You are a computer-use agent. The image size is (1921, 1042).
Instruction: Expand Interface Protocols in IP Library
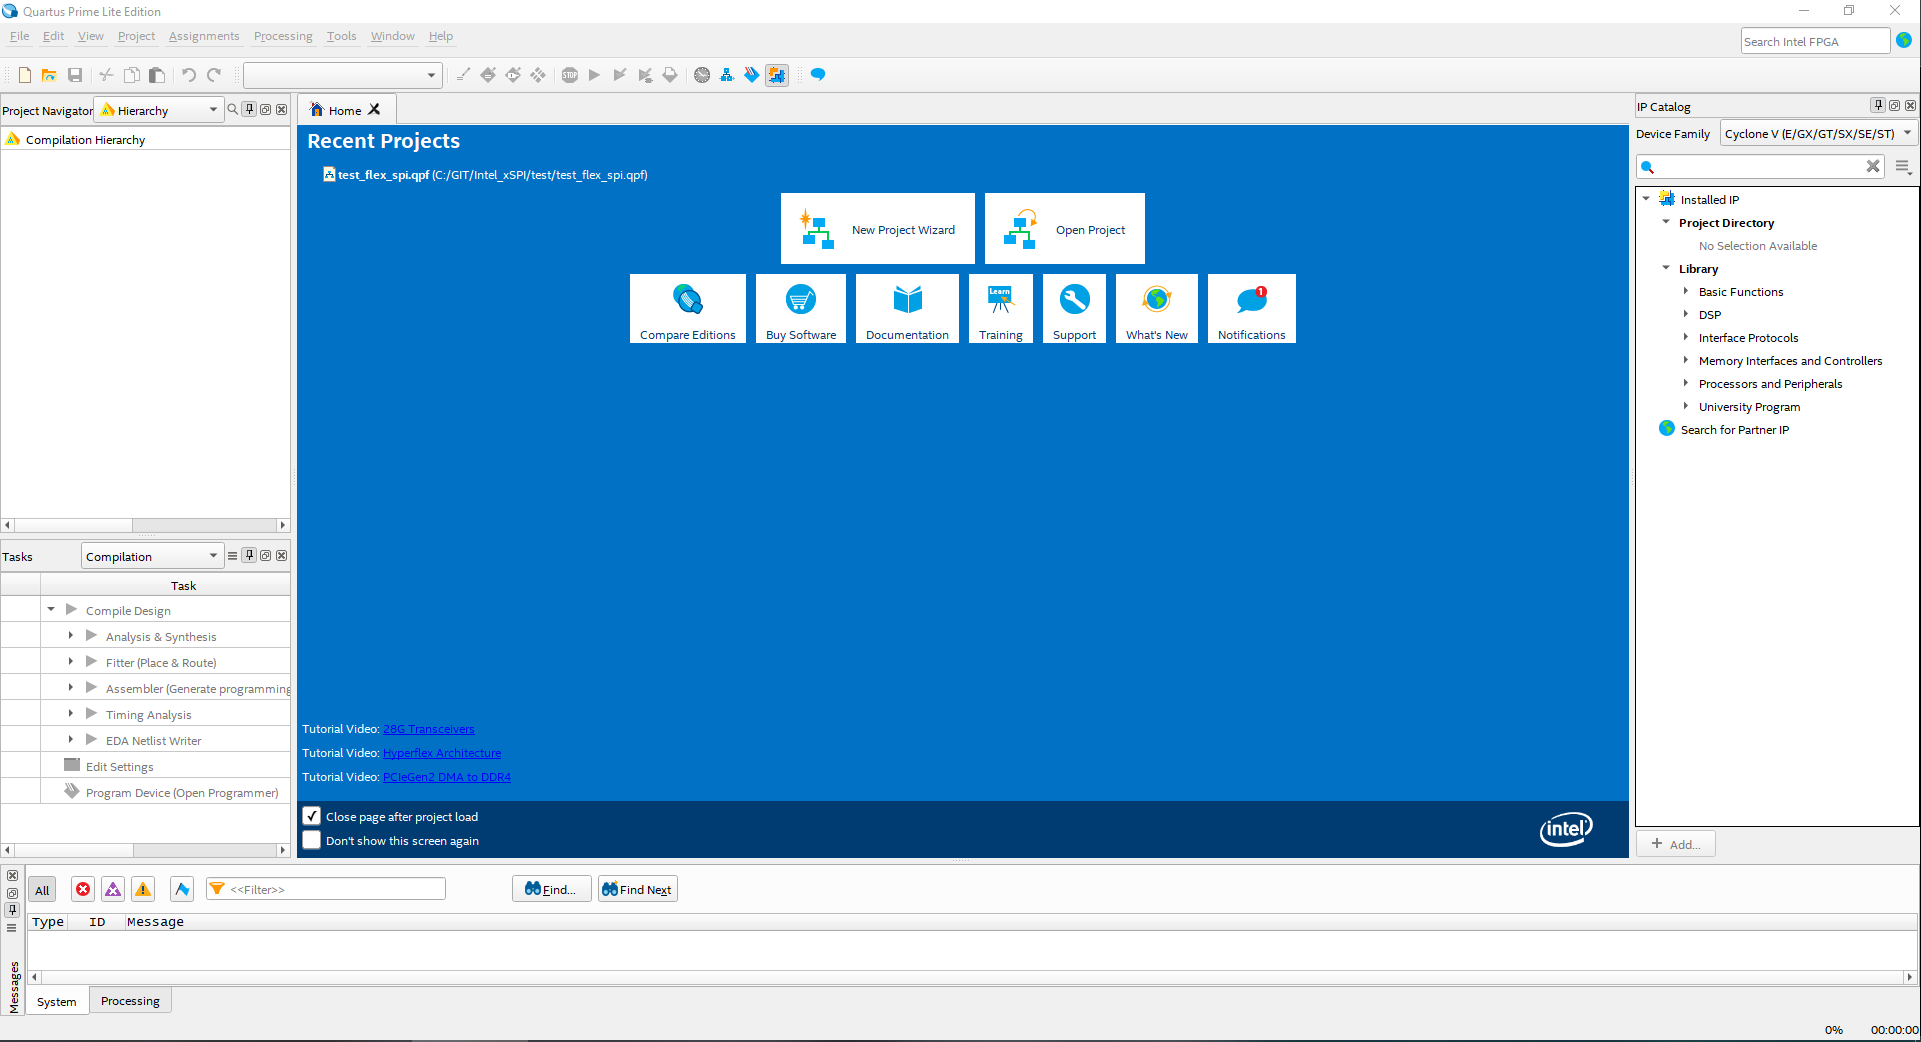(x=1686, y=337)
